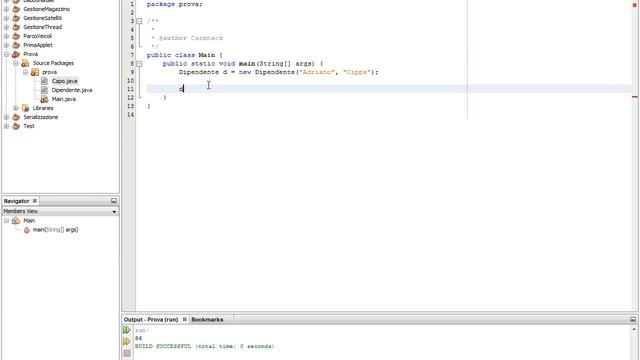This screenshot has width=640, height=360.
Task: Select the Libraries folder icon
Action: (25, 108)
